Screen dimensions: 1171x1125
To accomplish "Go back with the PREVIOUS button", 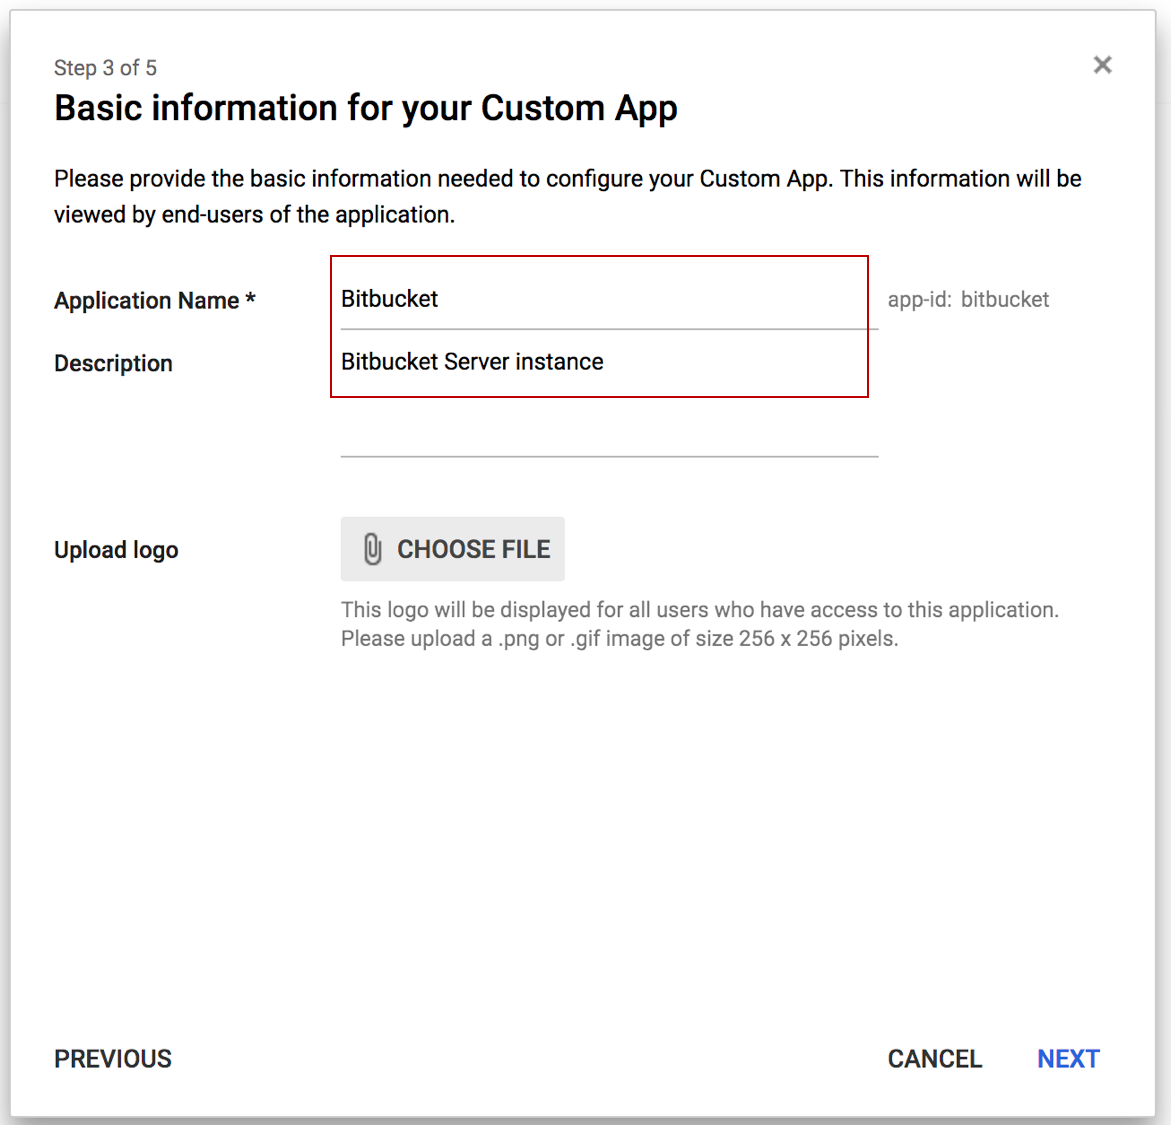I will click(113, 1059).
